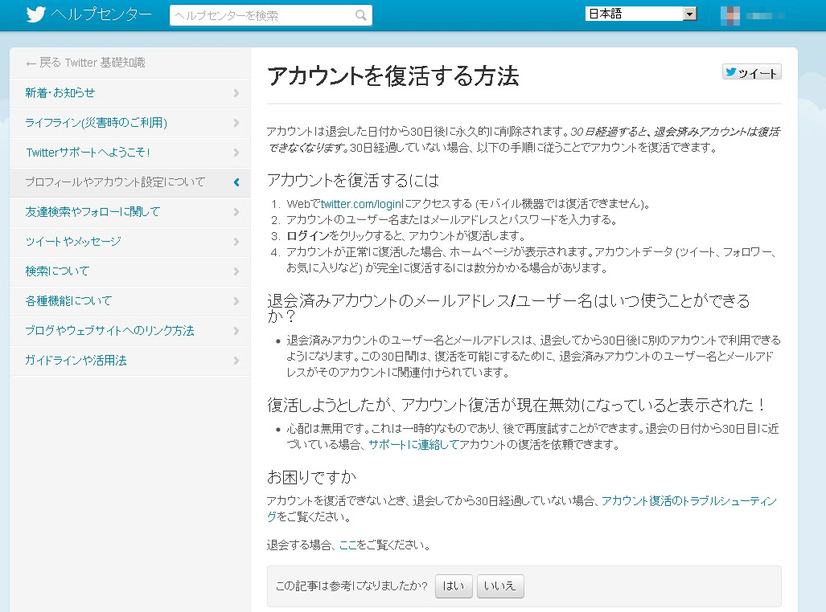Click the はい feedback button
This screenshot has height=612, width=826.
coord(454,586)
